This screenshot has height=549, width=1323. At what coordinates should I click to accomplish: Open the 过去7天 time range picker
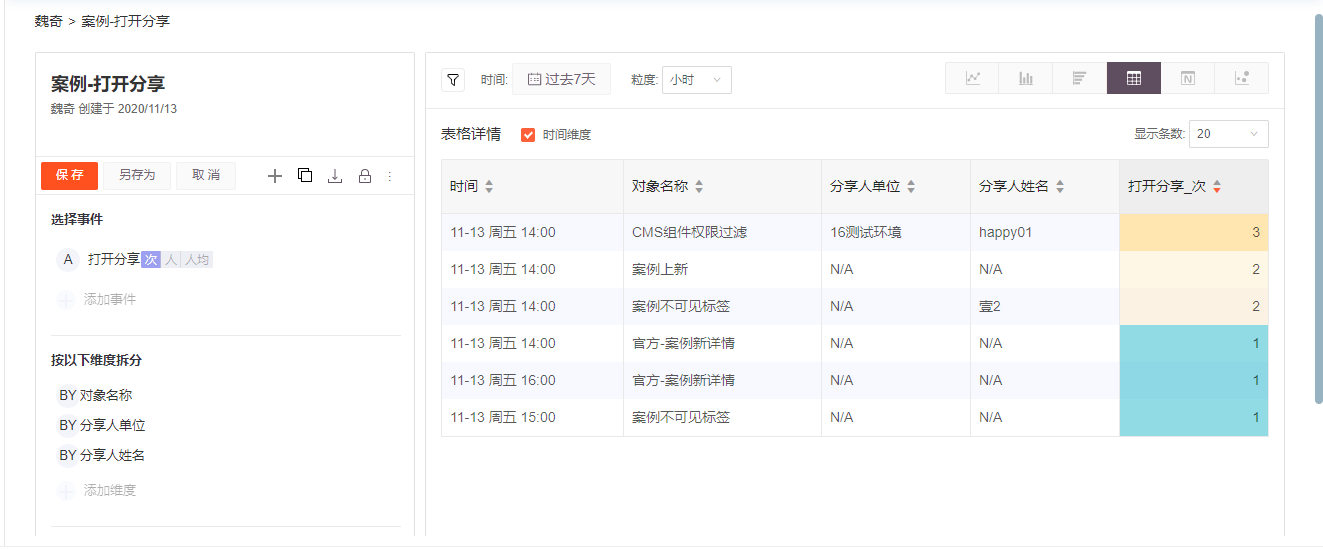[561, 79]
